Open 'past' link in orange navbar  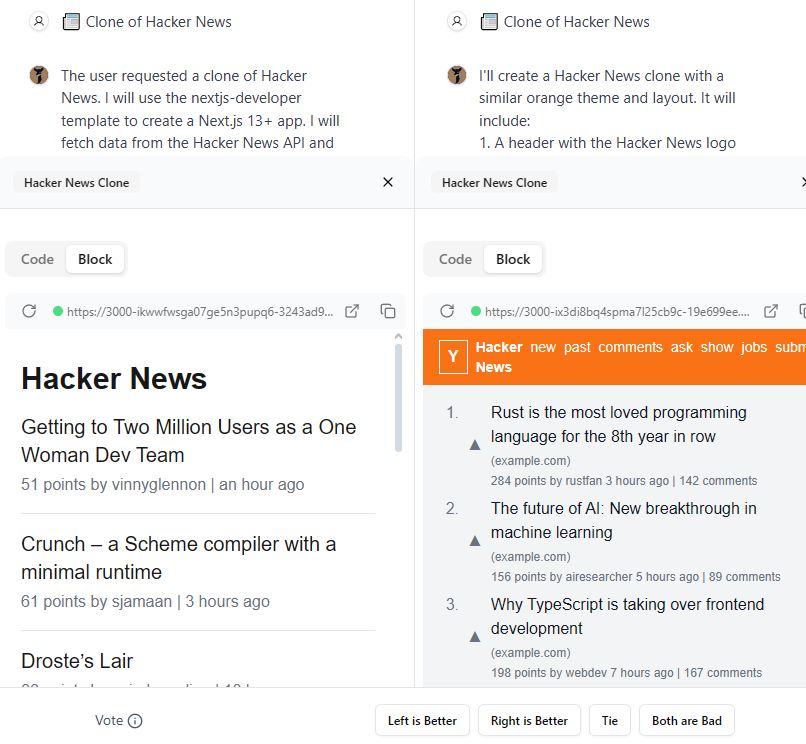point(577,347)
